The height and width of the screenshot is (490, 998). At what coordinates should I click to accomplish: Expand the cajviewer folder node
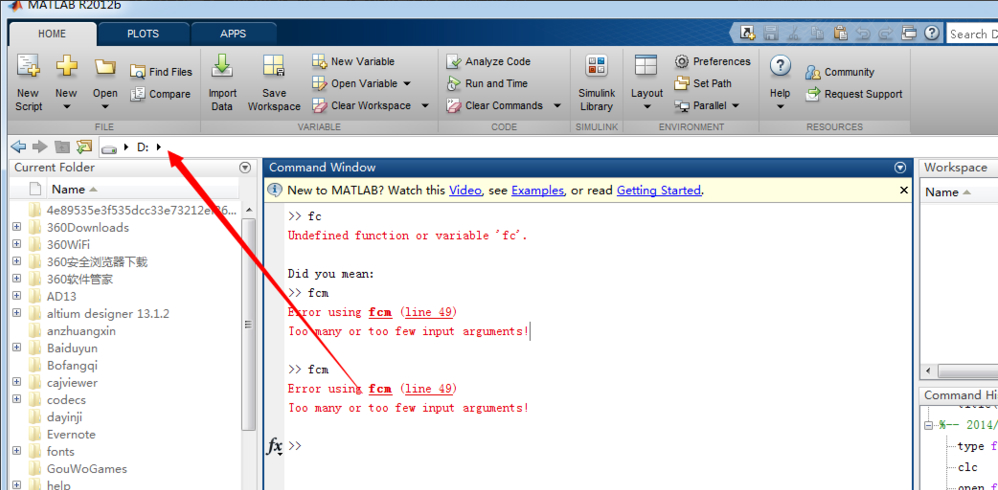click(x=17, y=382)
